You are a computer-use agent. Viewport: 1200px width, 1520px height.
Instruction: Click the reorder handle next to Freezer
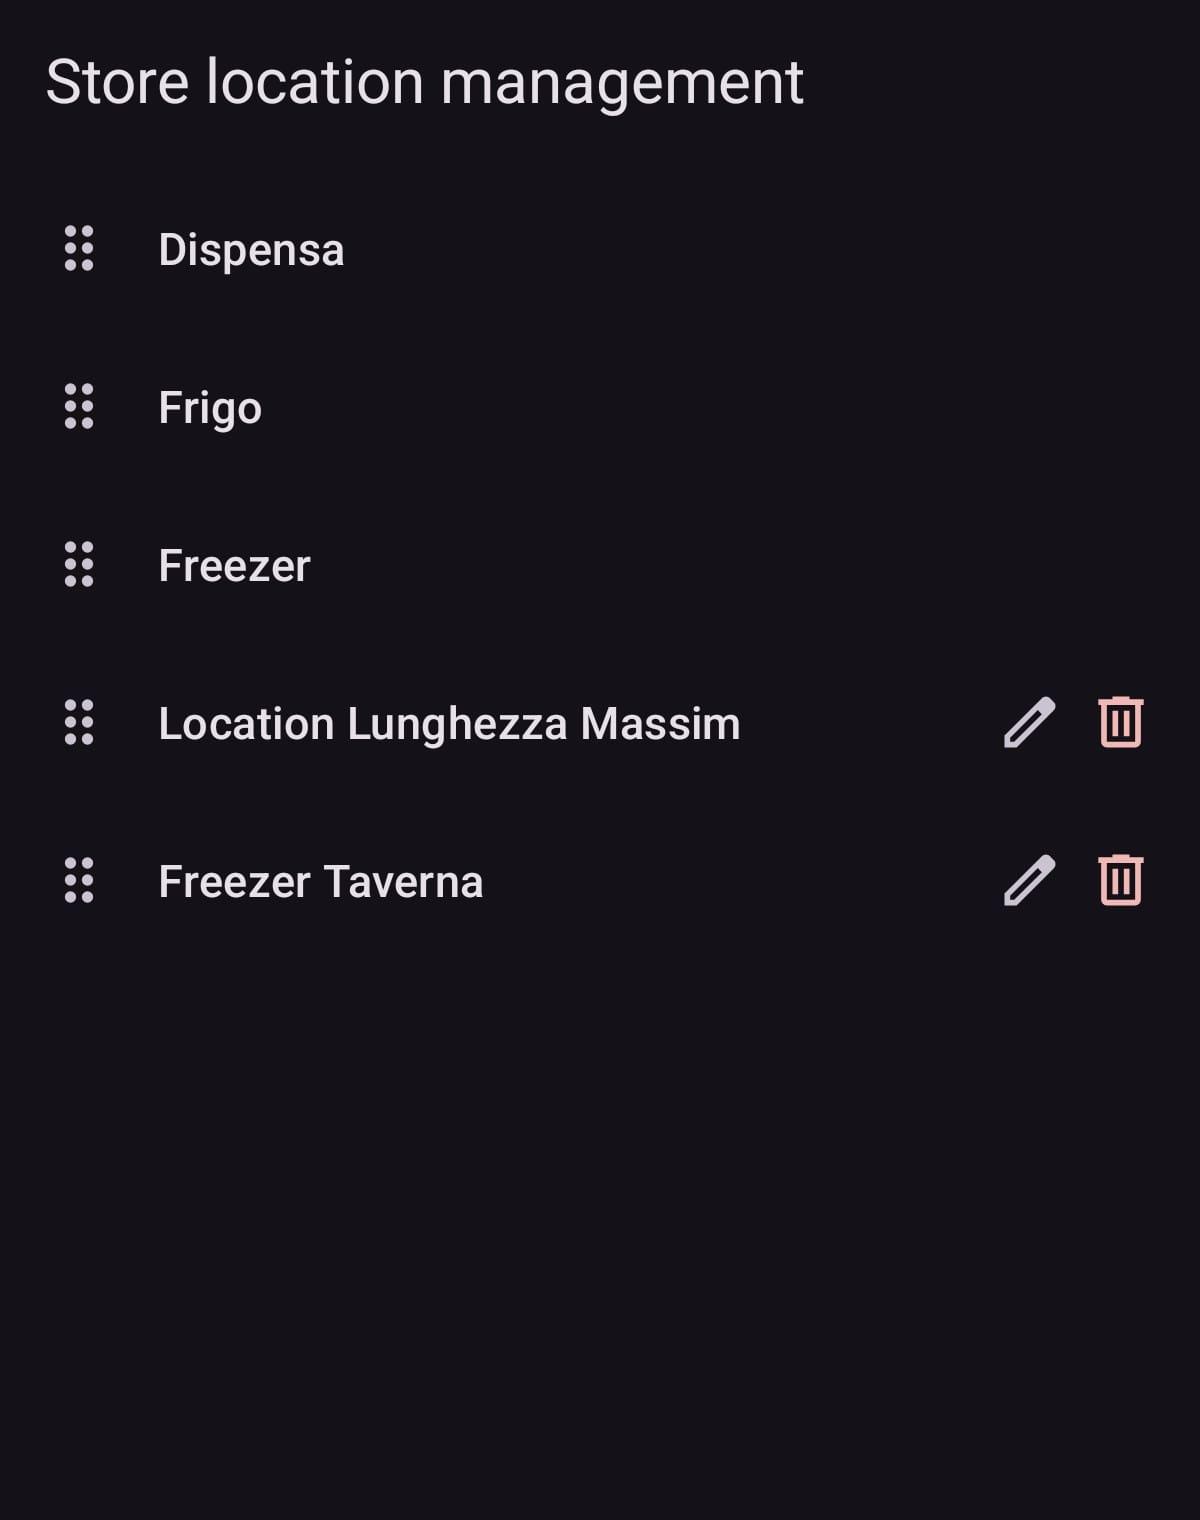[x=79, y=565]
